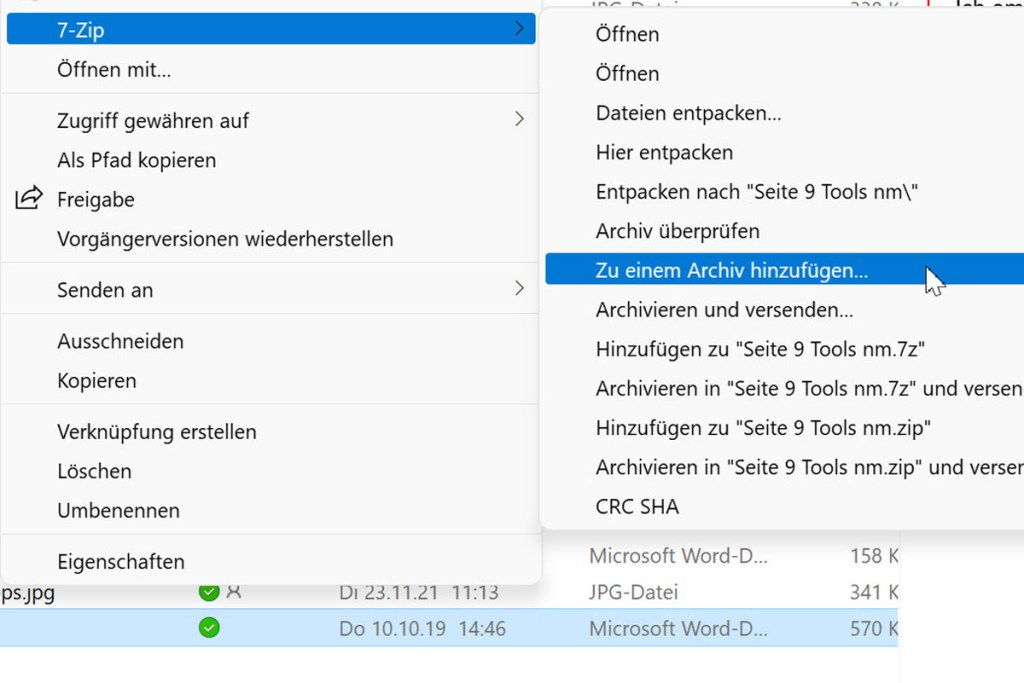Click 'Als Pfad kopieren'
Screen dimensions: 1024x683
click(136, 160)
